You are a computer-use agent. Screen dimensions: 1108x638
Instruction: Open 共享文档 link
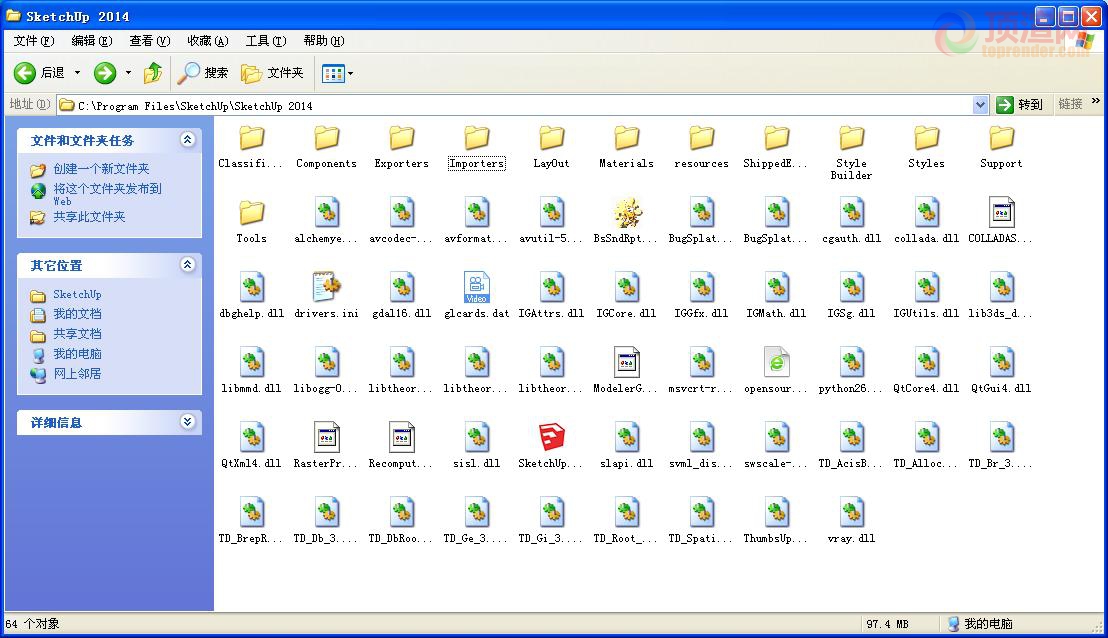click(77, 333)
